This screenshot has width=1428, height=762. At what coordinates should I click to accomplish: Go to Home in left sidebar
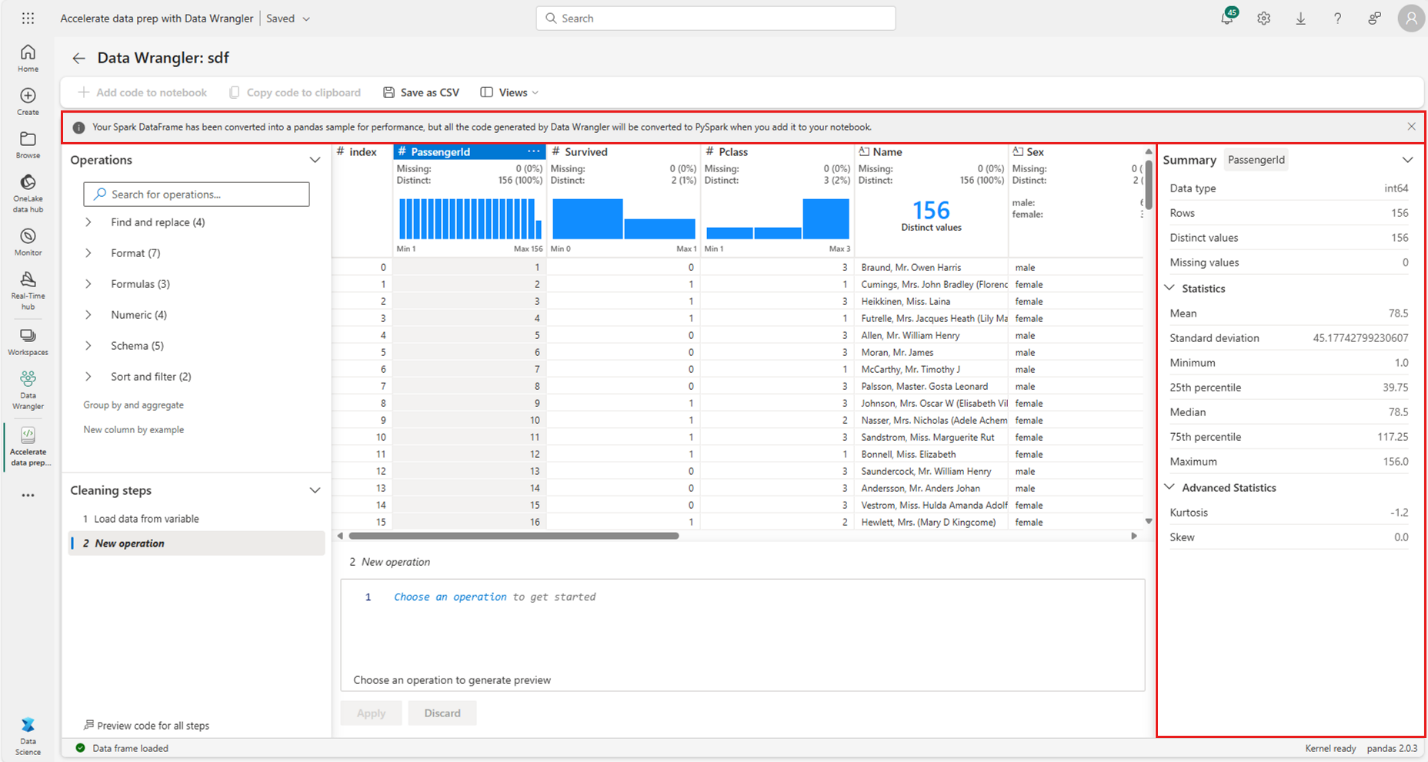(x=28, y=58)
